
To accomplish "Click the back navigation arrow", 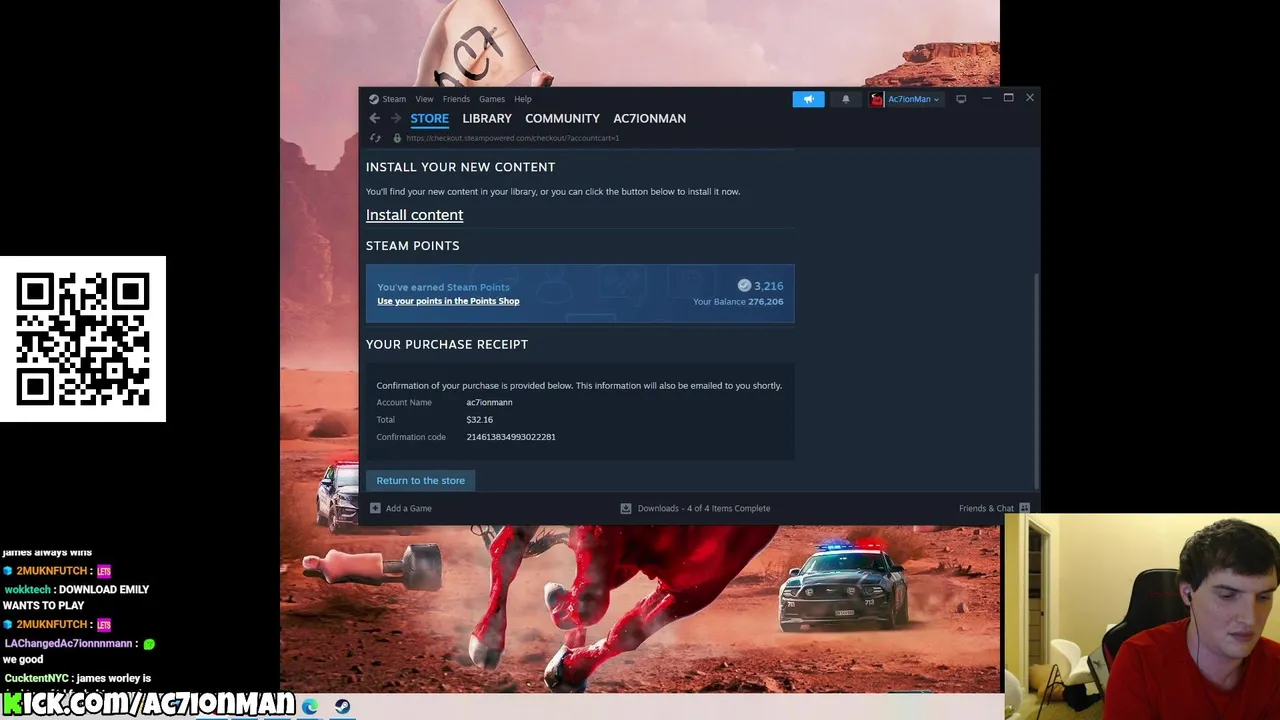I will pos(375,118).
